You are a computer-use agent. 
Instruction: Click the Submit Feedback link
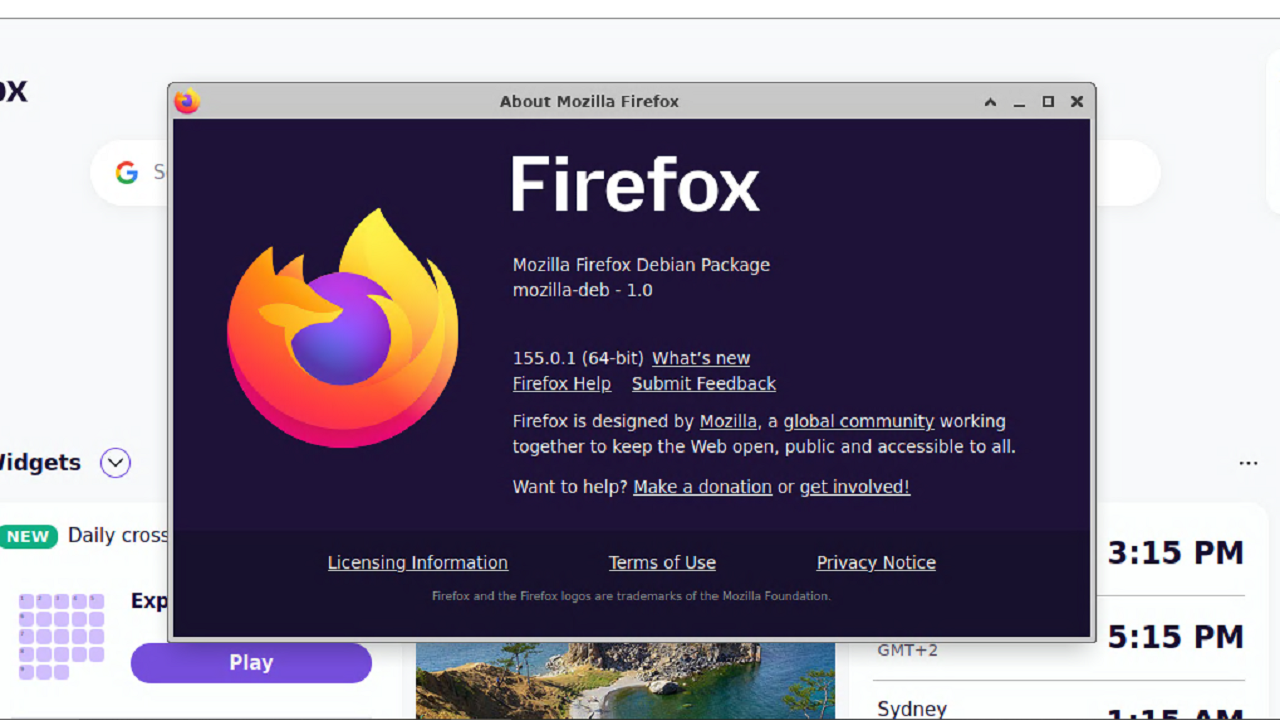(704, 384)
